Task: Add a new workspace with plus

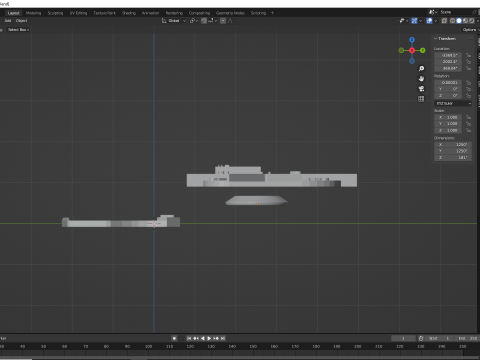Action: (x=272, y=13)
